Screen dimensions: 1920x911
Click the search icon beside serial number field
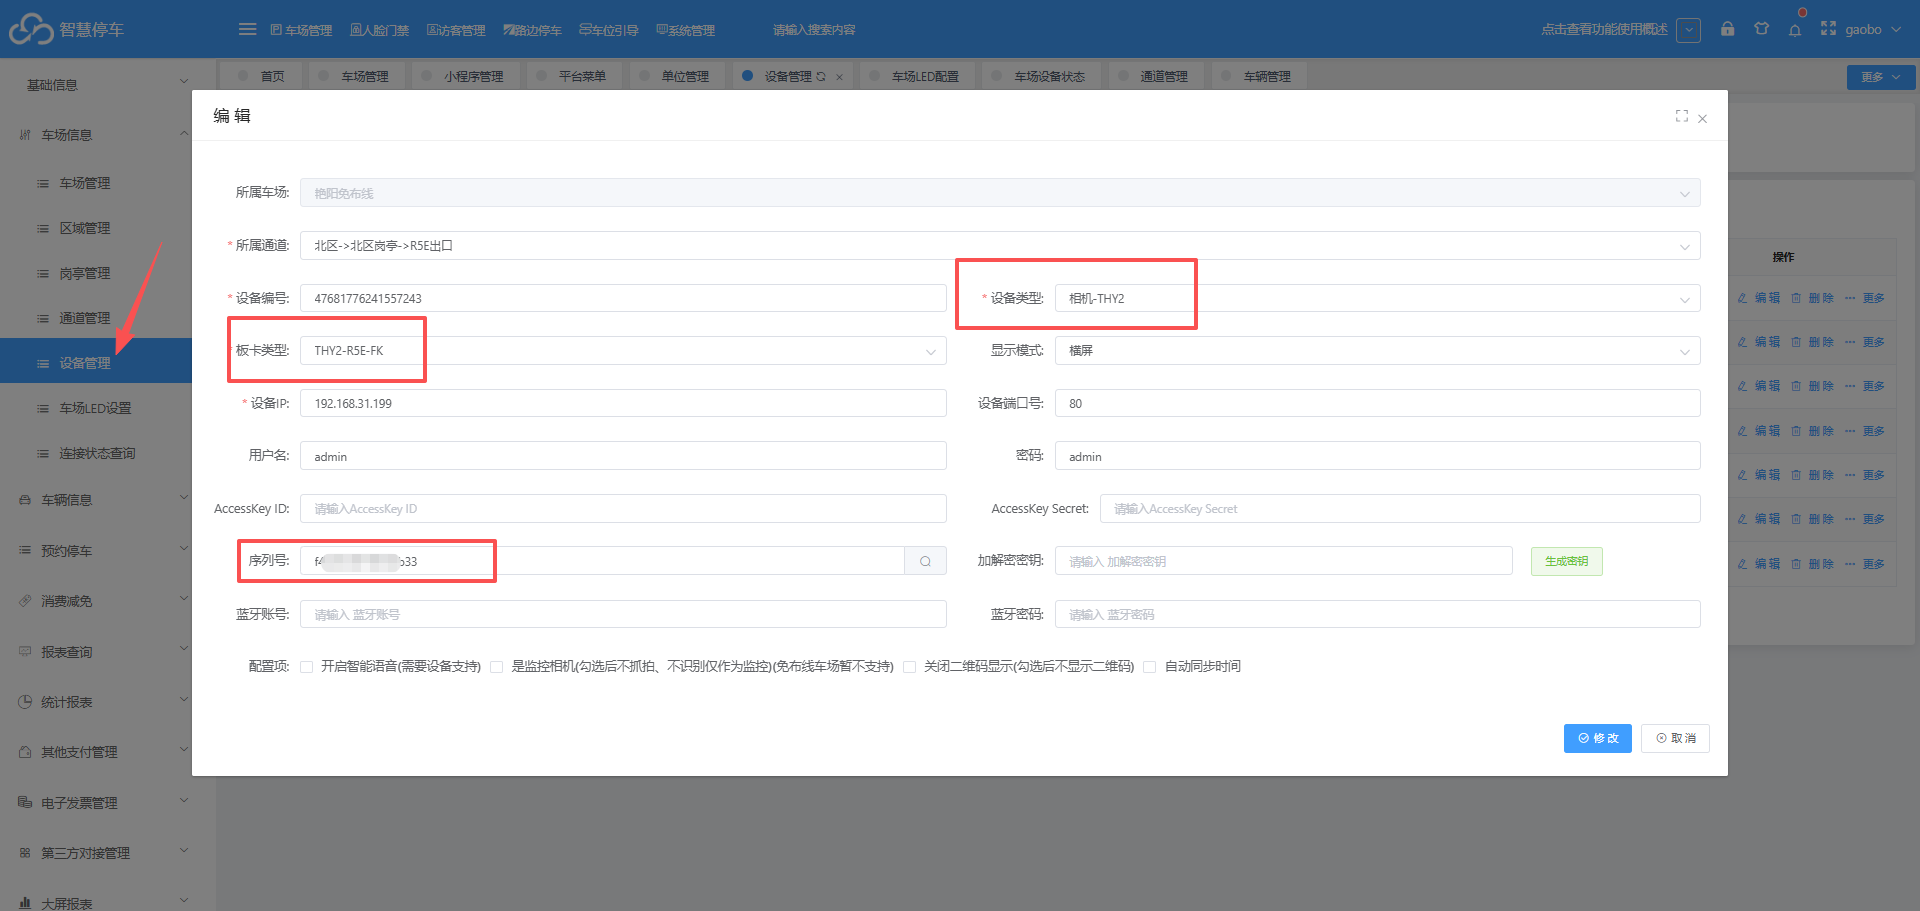tap(925, 561)
